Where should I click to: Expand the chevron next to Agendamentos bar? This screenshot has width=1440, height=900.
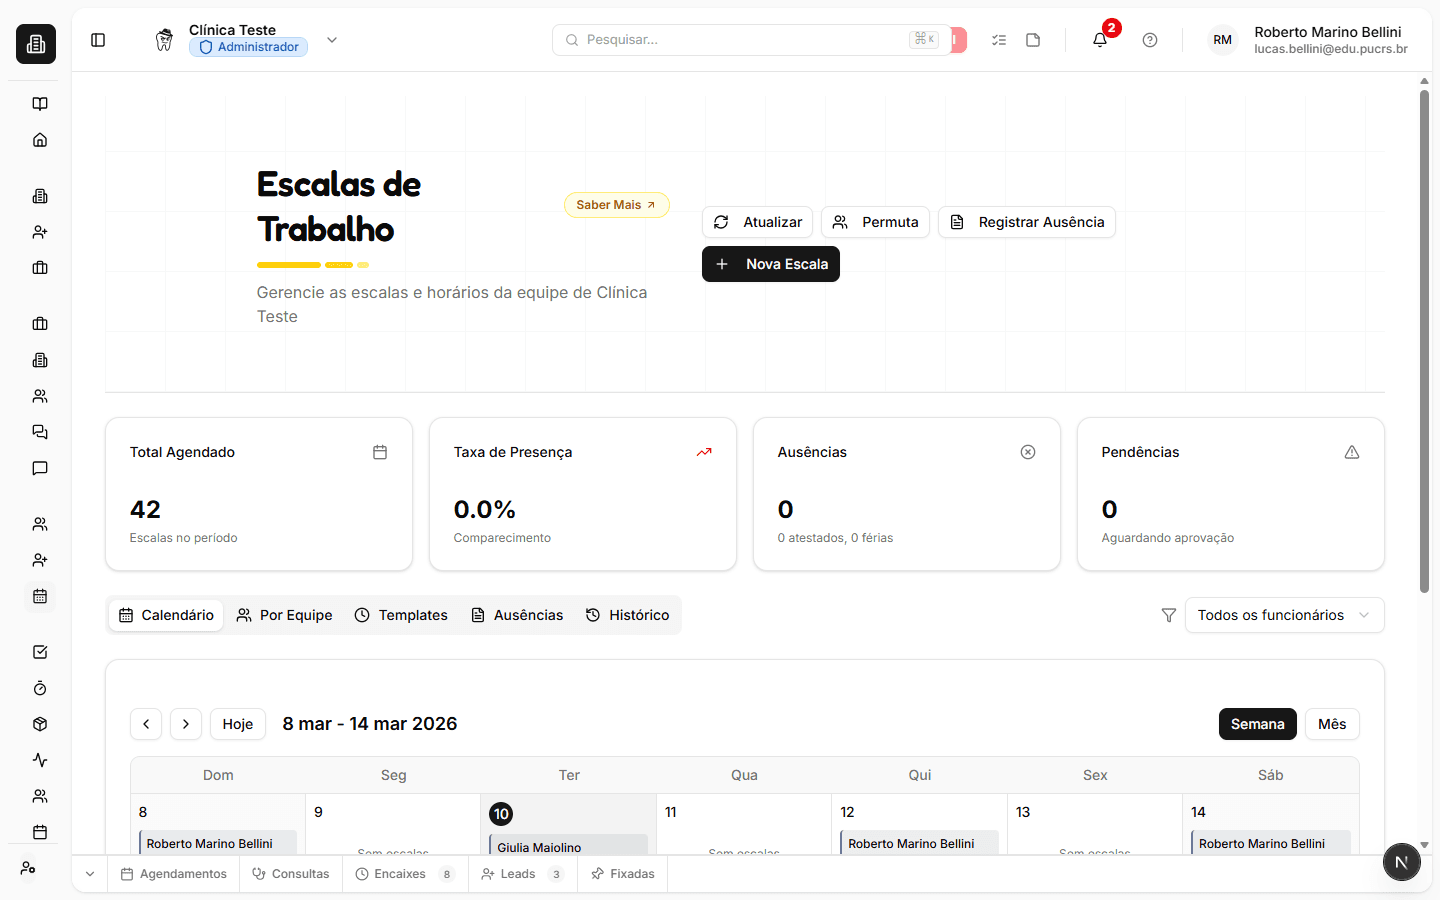(89, 873)
